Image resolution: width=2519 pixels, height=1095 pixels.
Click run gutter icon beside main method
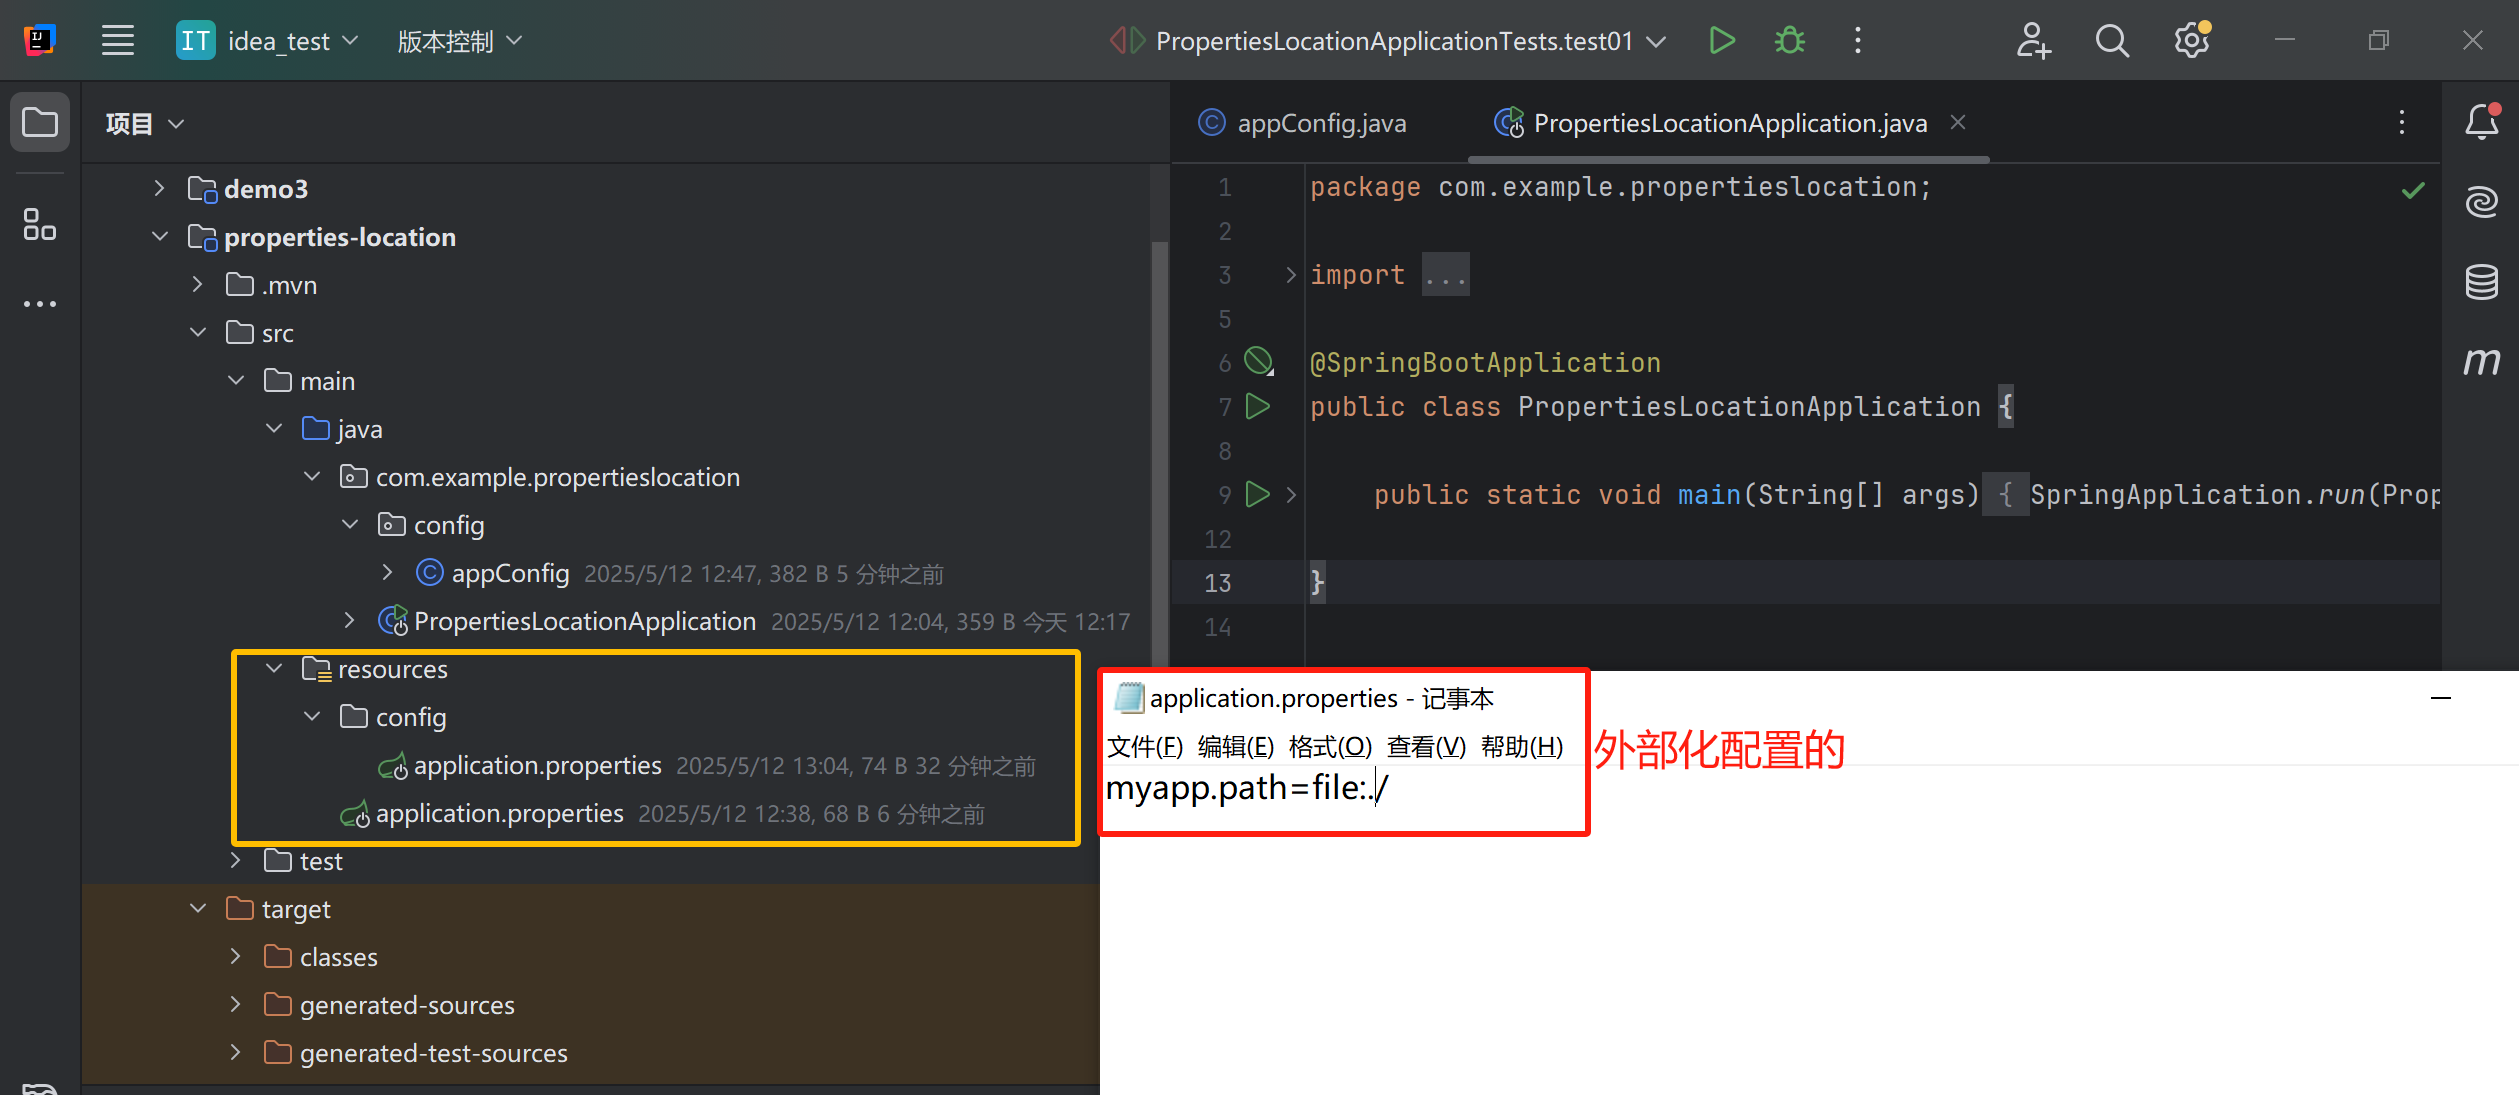click(x=1257, y=494)
